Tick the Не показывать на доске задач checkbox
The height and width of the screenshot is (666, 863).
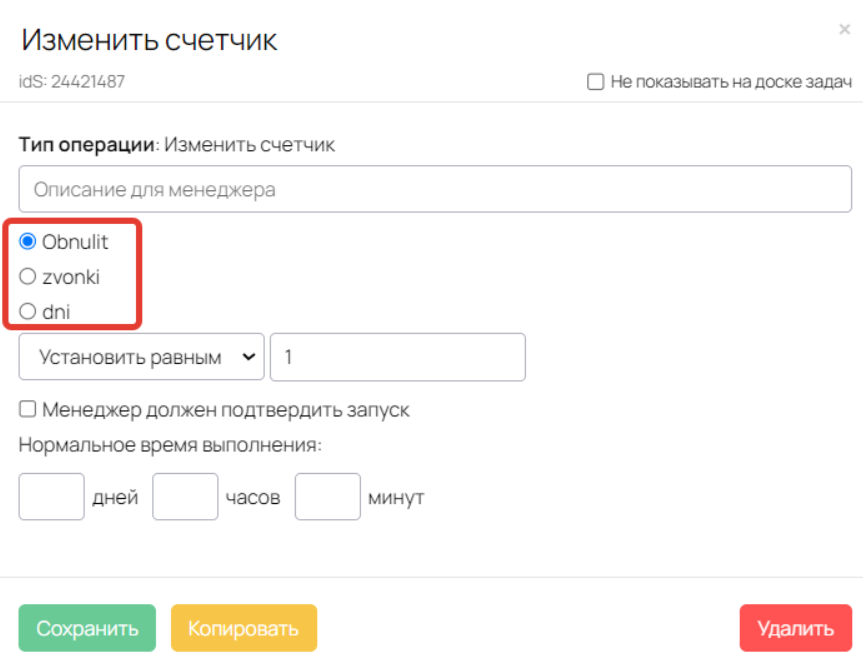click(x=595, y=82)
